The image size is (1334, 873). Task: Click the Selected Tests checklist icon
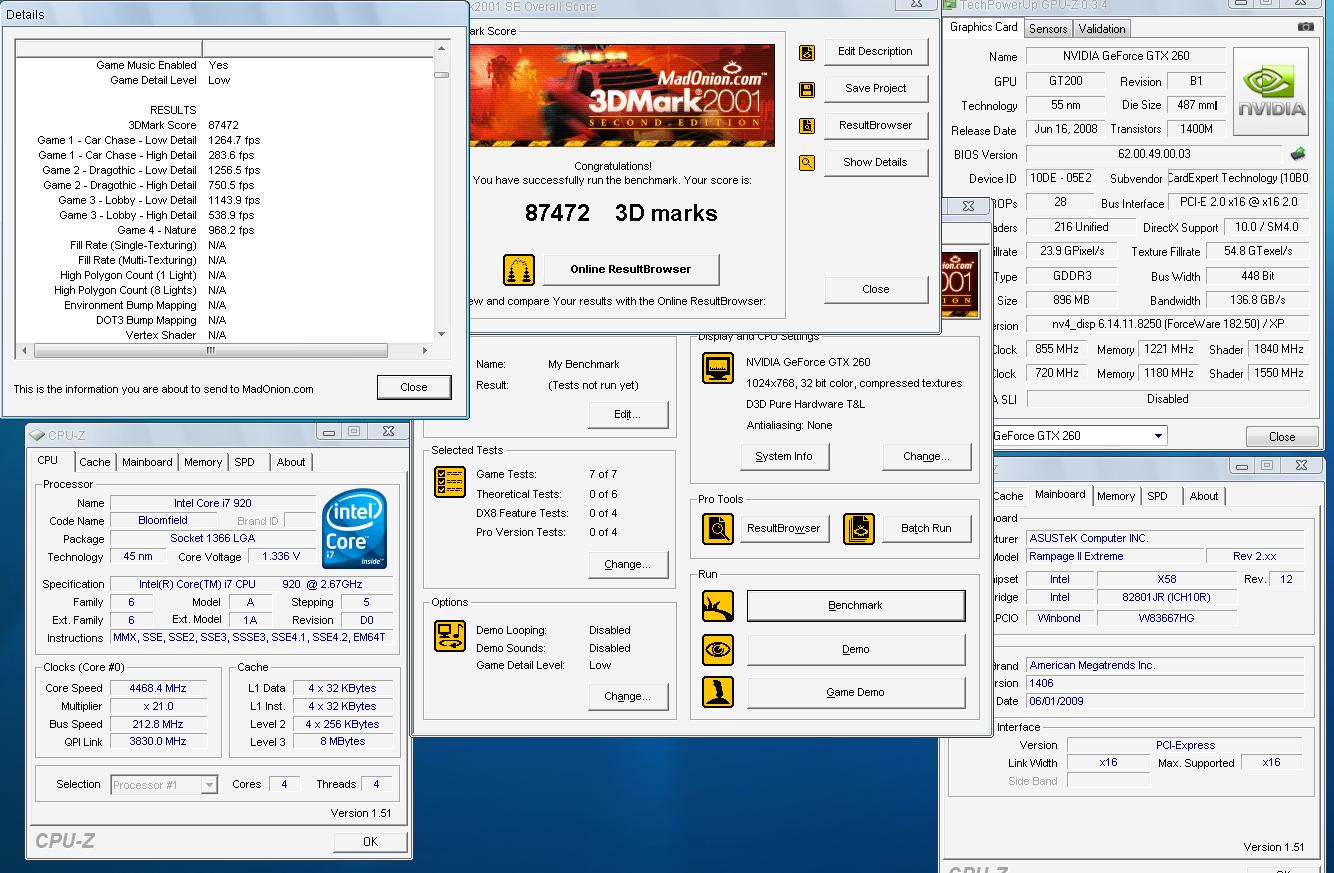[x=450, y=482]
